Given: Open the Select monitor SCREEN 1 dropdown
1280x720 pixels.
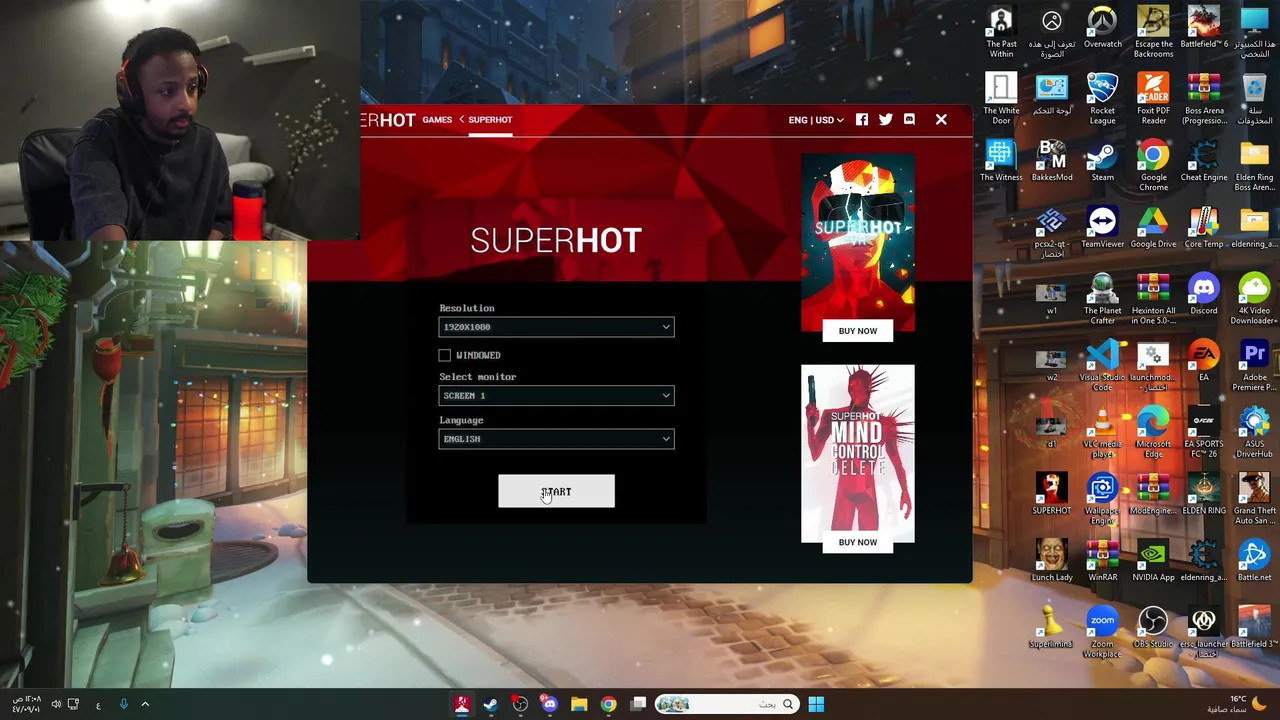Looking at the screenshot, I should click(556, 396).
